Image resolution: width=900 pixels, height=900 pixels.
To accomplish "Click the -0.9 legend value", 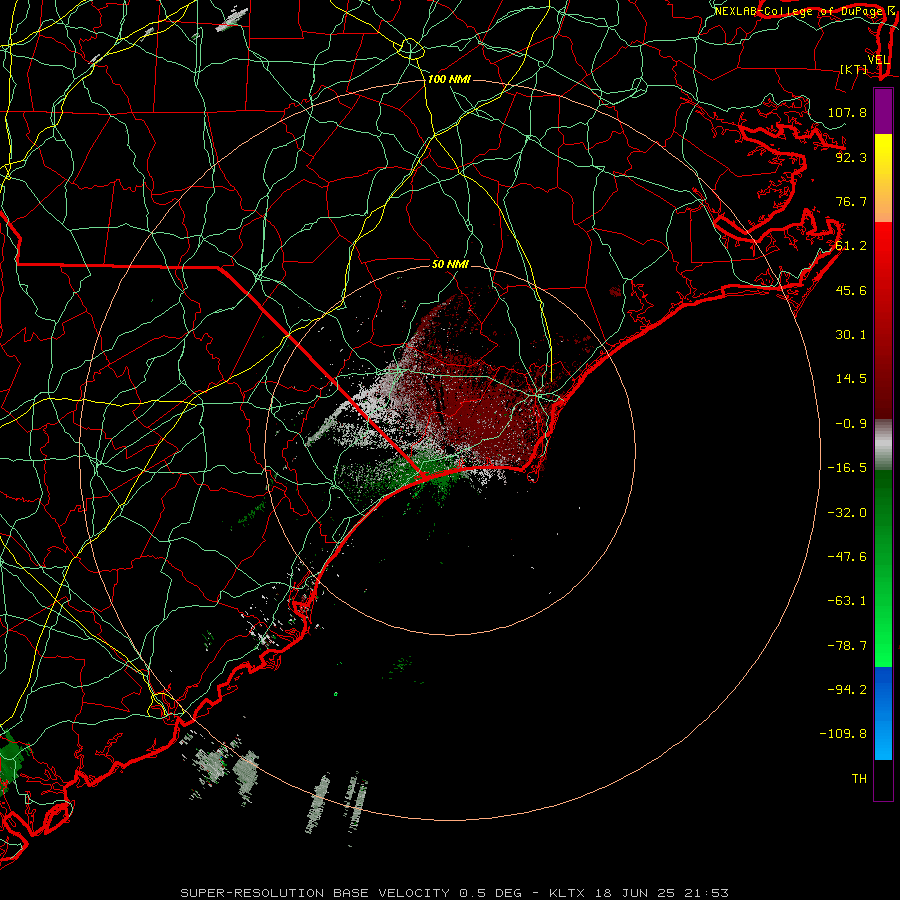I will [x=851, y=424].
